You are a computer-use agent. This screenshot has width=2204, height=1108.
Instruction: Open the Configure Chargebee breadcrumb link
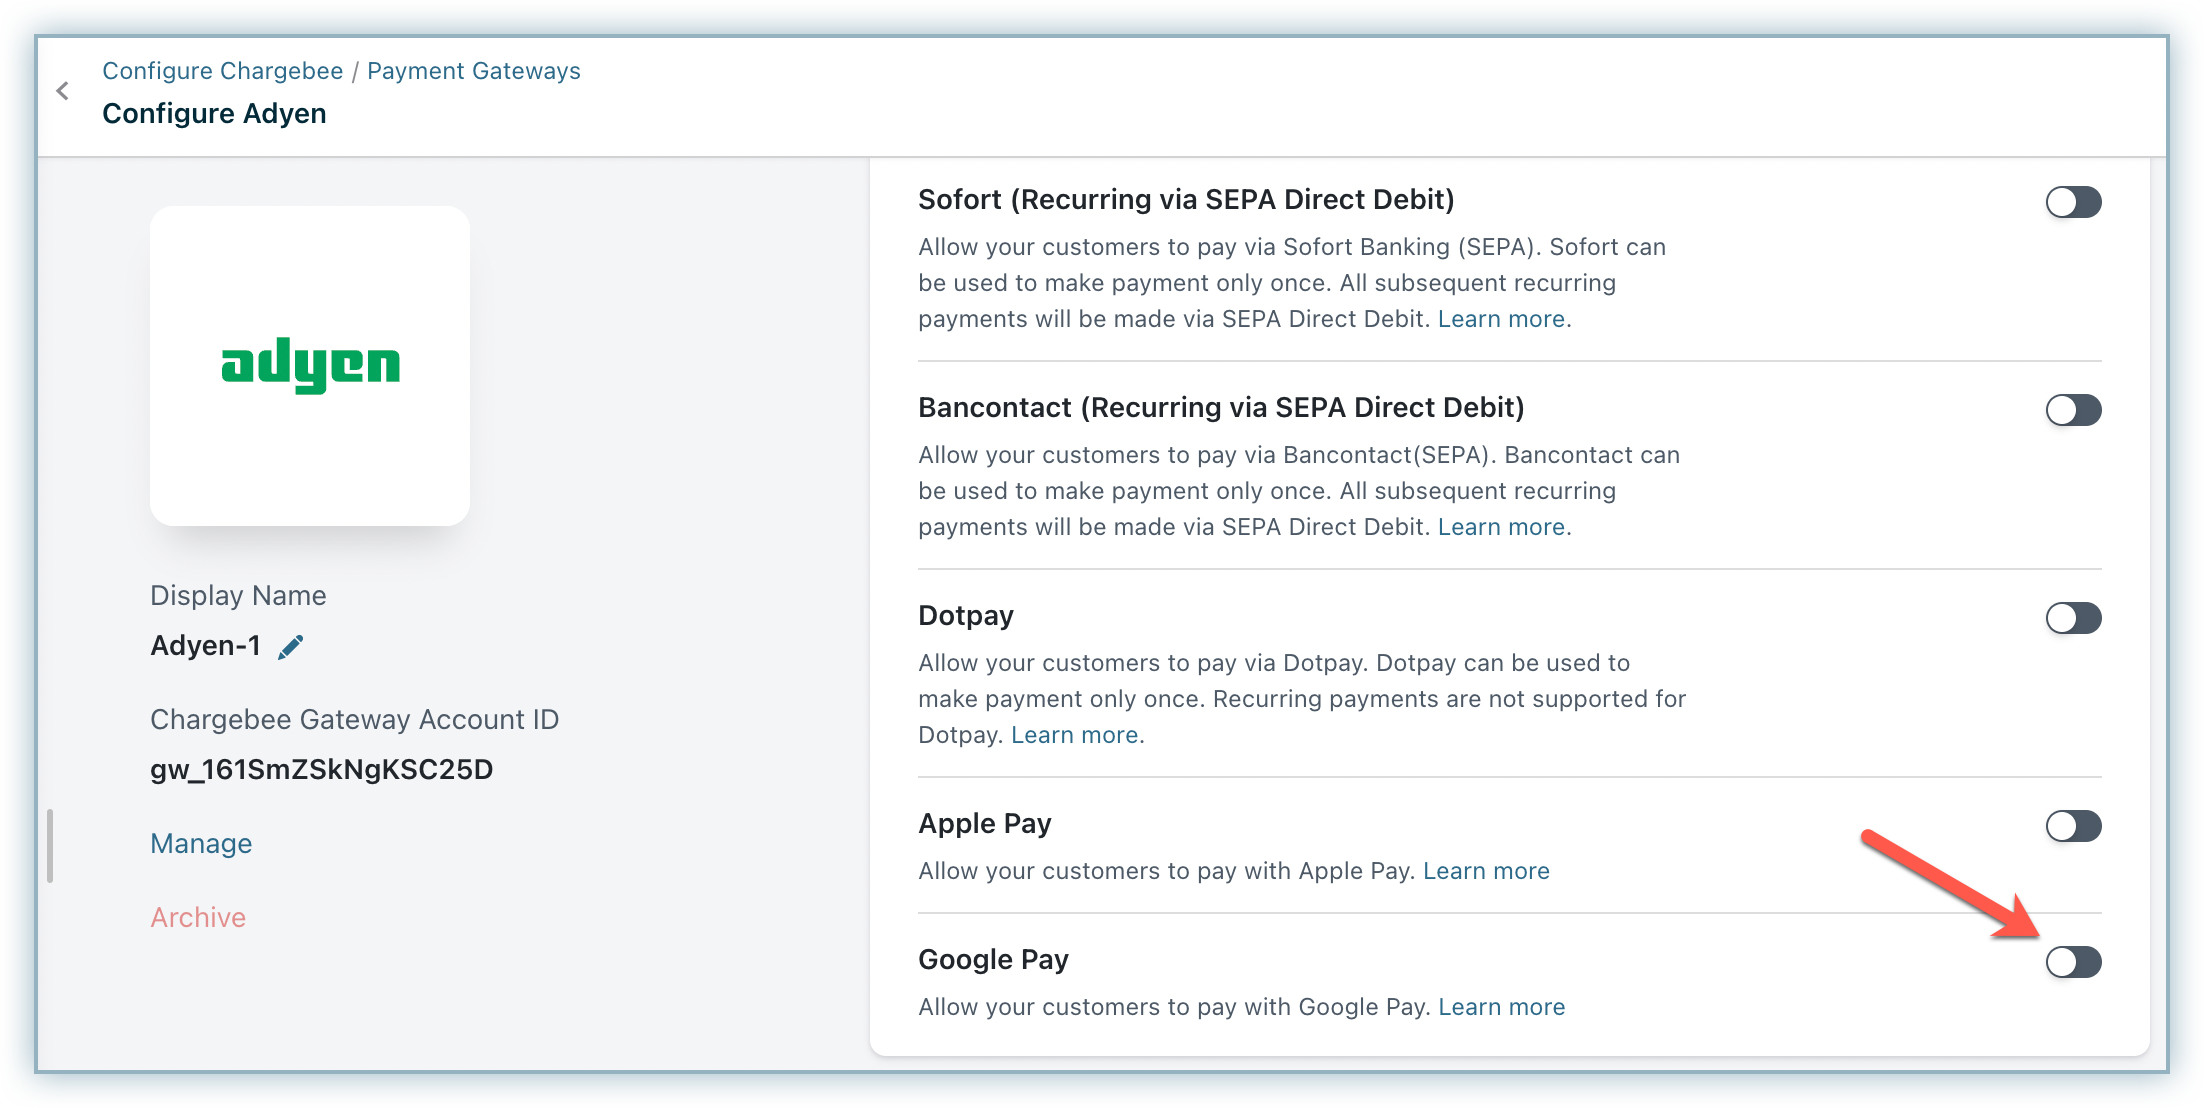coord(222,71)
